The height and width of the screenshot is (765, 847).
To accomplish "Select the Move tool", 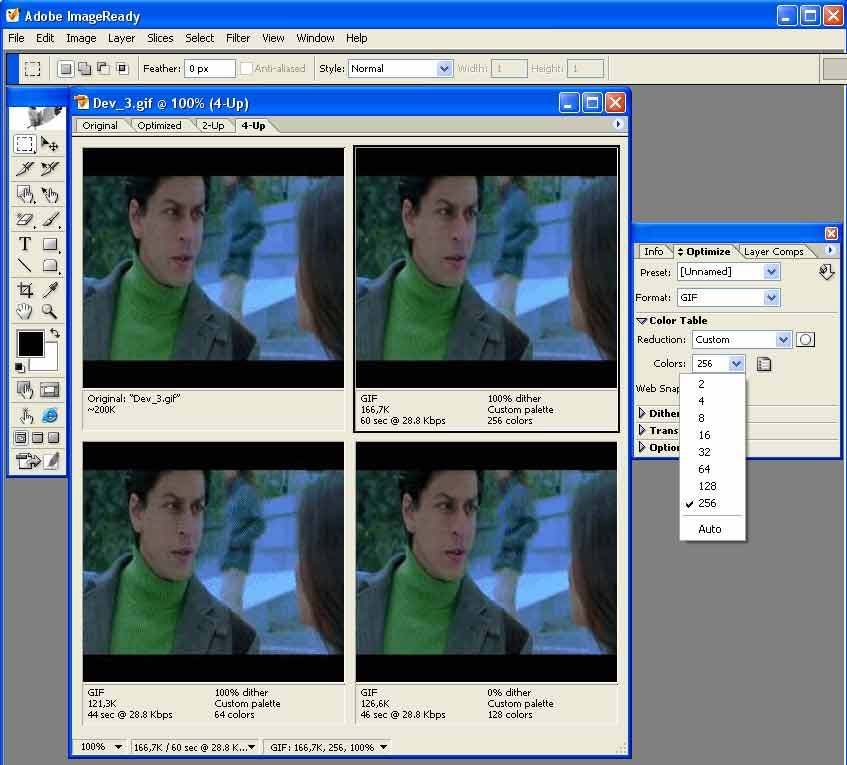I will pos(50,144).
